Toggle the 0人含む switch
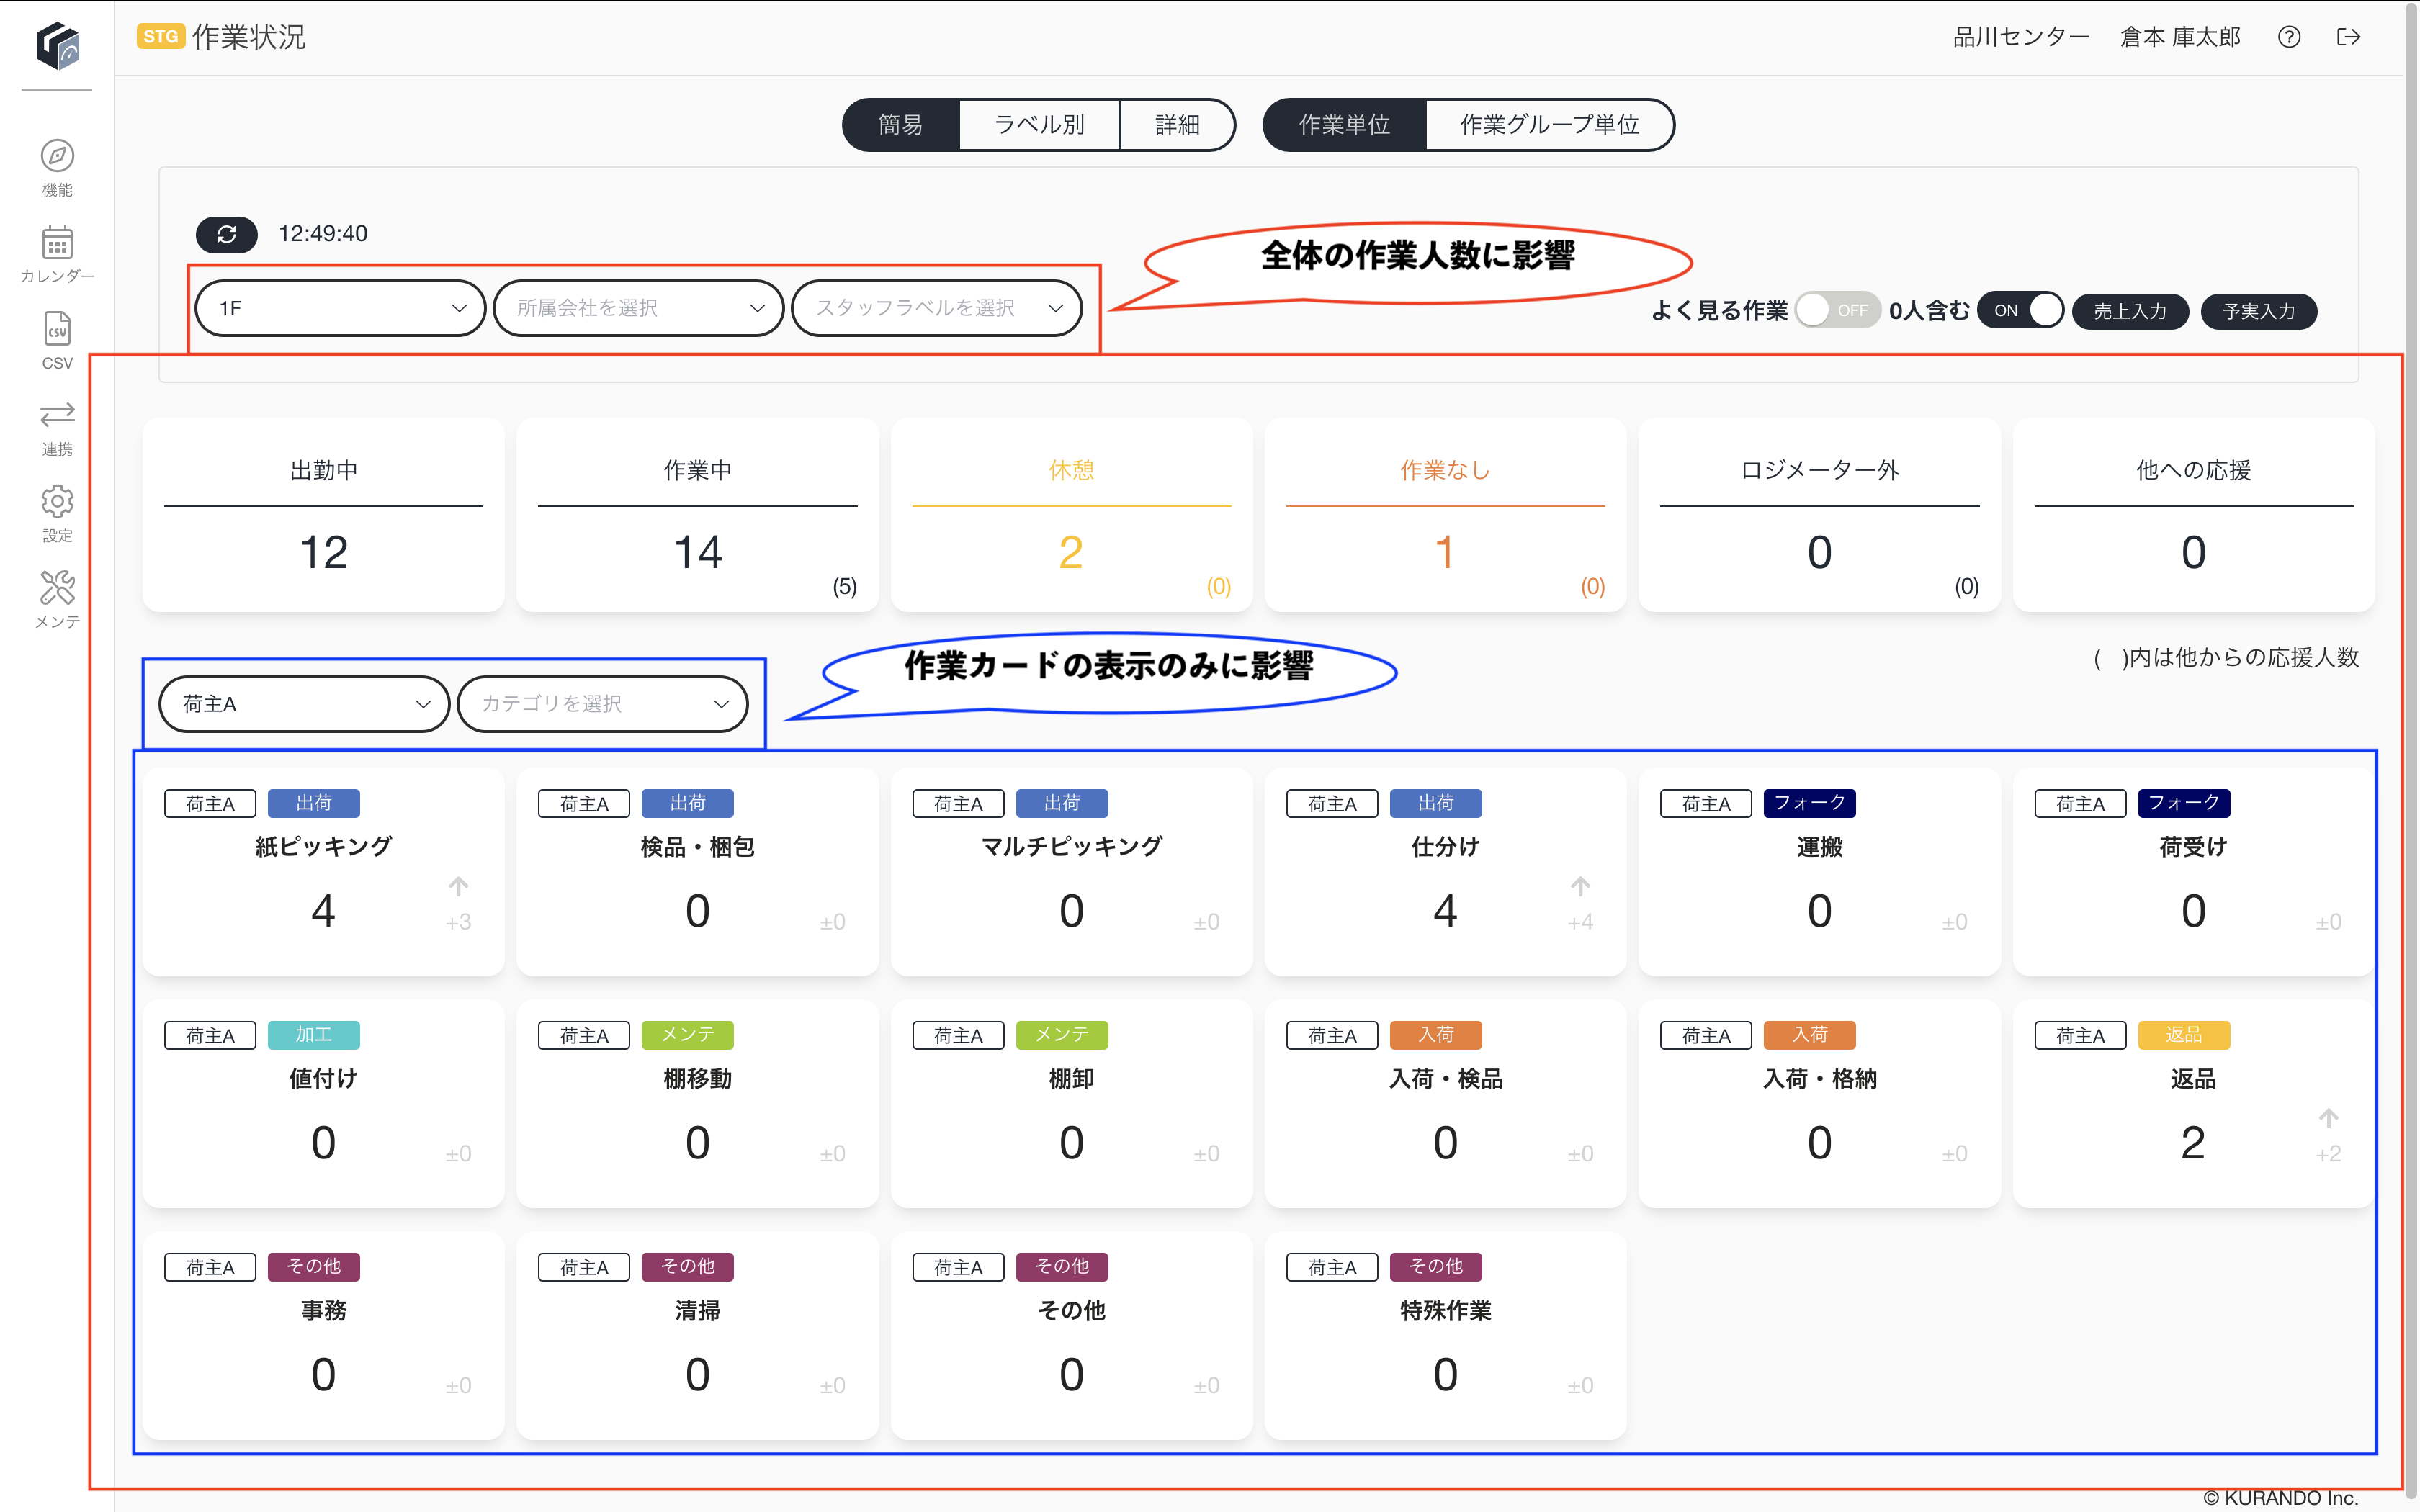The width and height of the screenshot is (2420, 1512). 2020,310
